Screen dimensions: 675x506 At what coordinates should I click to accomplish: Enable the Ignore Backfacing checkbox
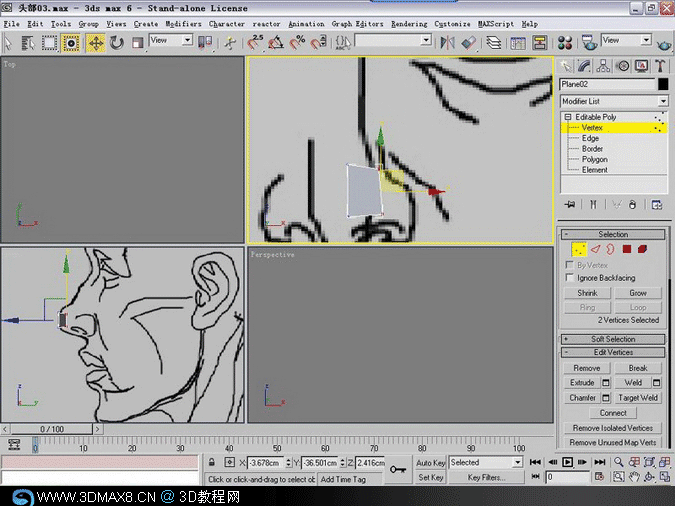[570, 278]
